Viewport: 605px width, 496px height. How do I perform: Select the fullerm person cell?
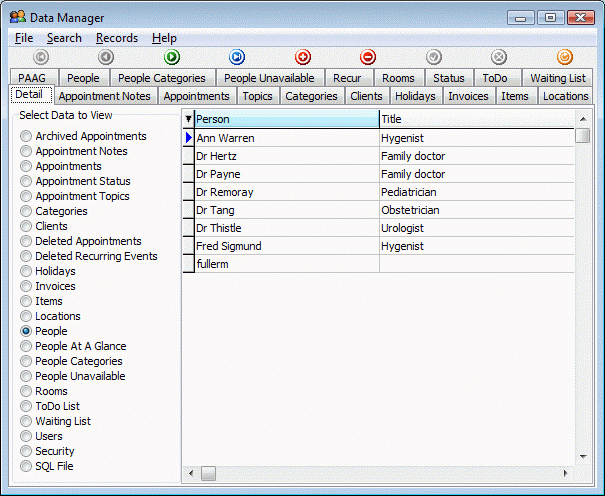coord(287,264)
